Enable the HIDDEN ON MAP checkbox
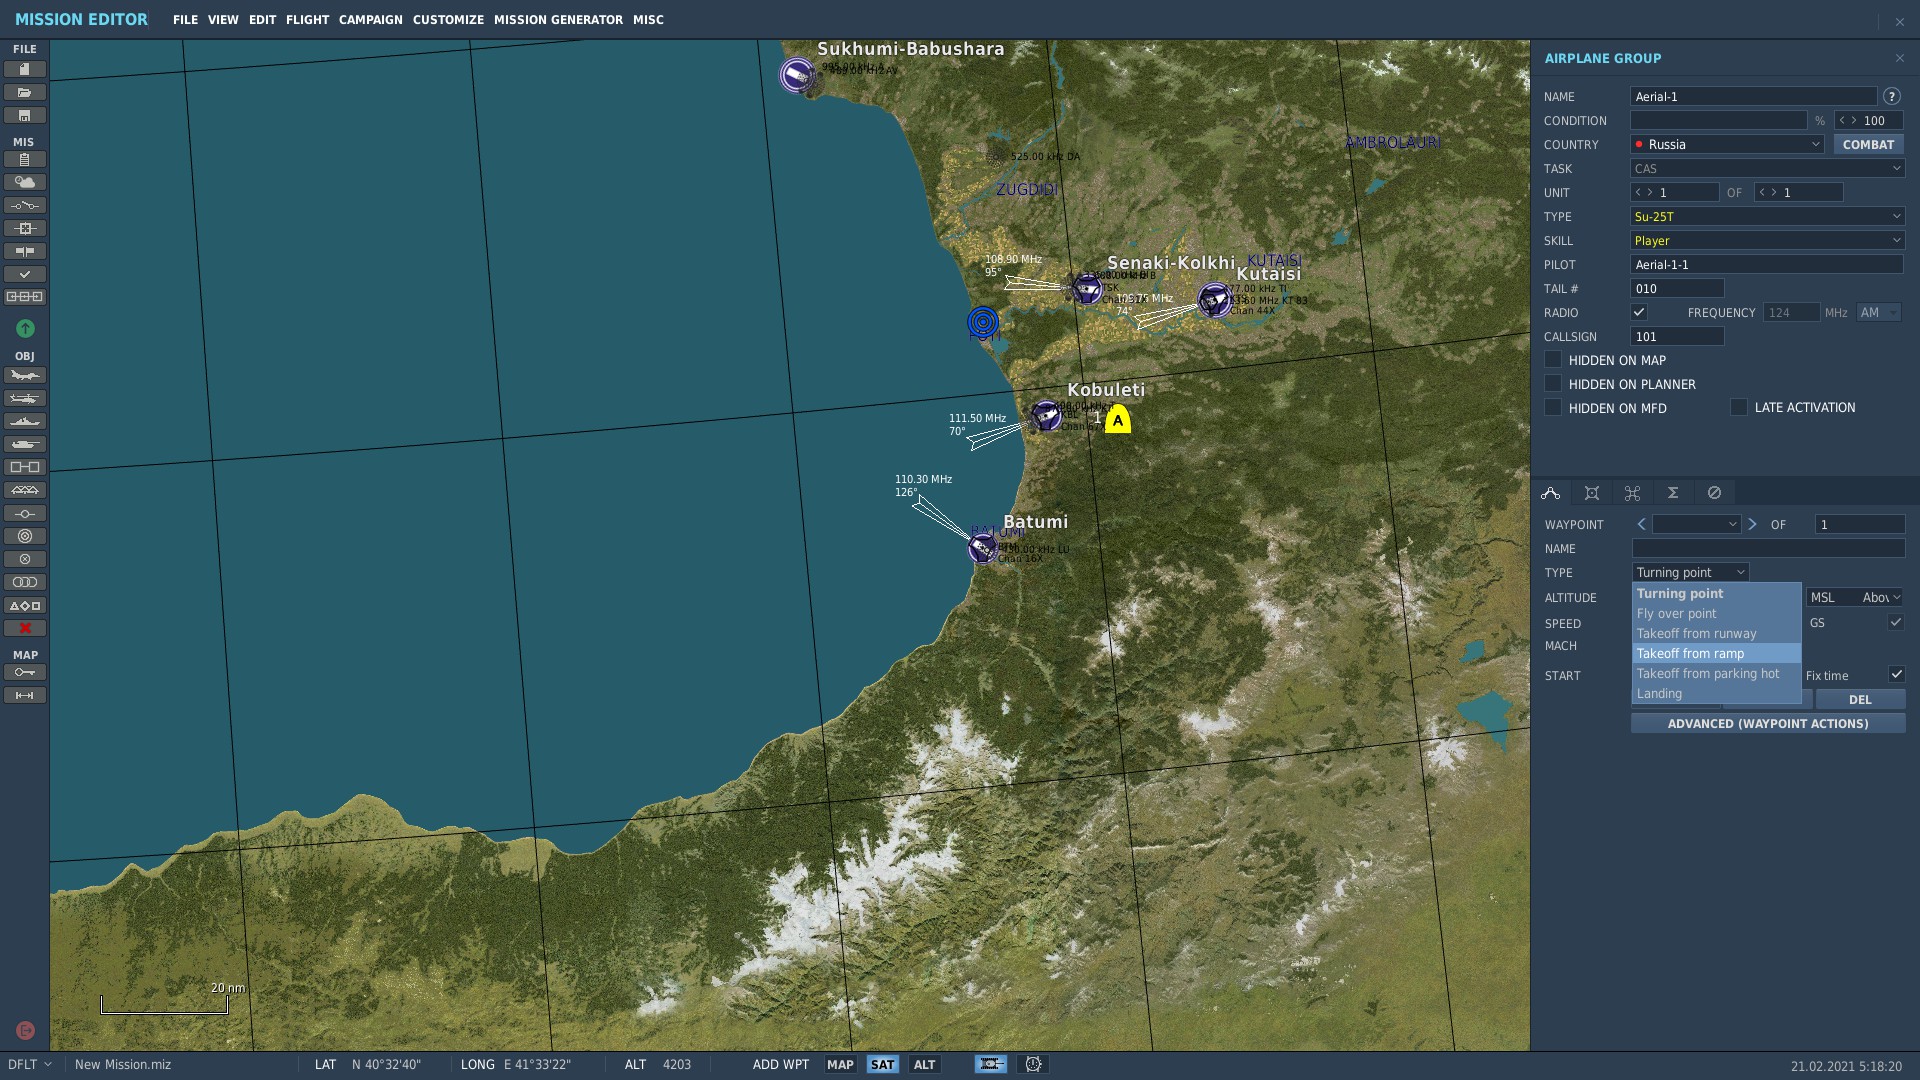The height and width of the screenshot is (1080, 1920). click(x=1553, y=360)
